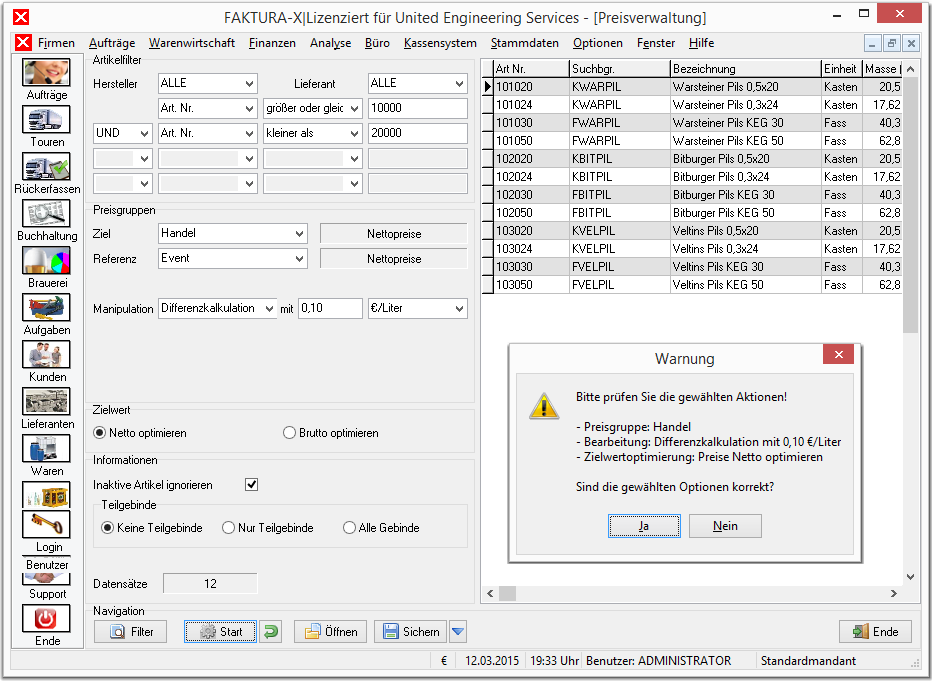Open the Ziel price group dropdown

point(232,234)
